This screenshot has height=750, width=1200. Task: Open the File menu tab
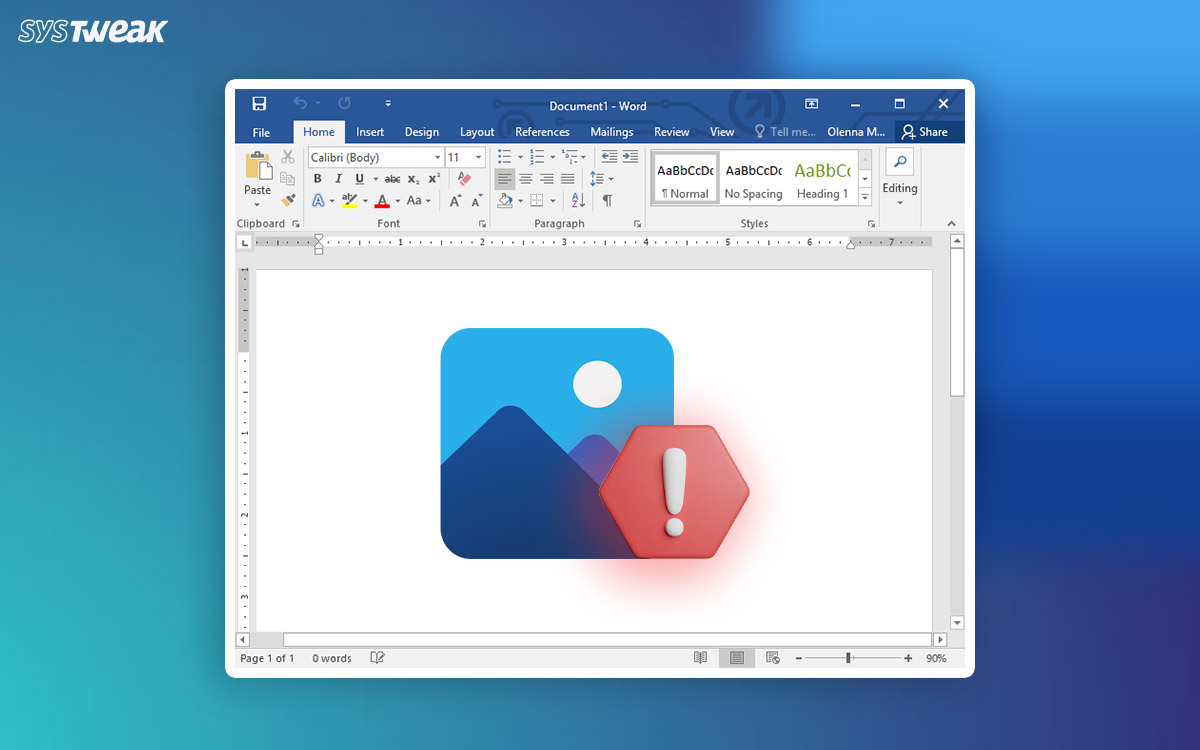pyautogui.click(x=261, y=132)
